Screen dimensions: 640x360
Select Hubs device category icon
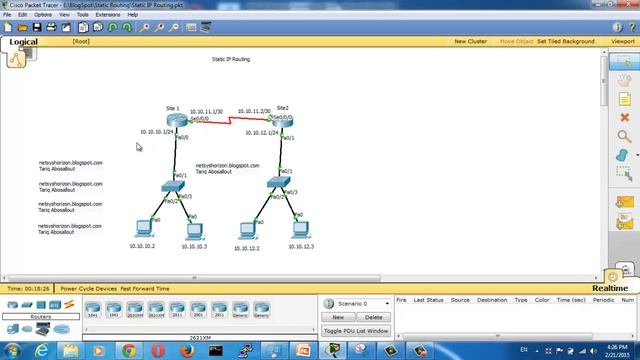click(41, 305)
